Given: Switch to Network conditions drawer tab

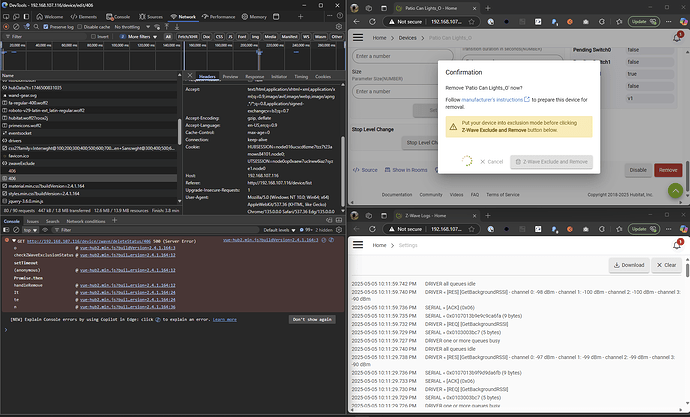Looking at the screenshot, I should (x=86, y=221).
